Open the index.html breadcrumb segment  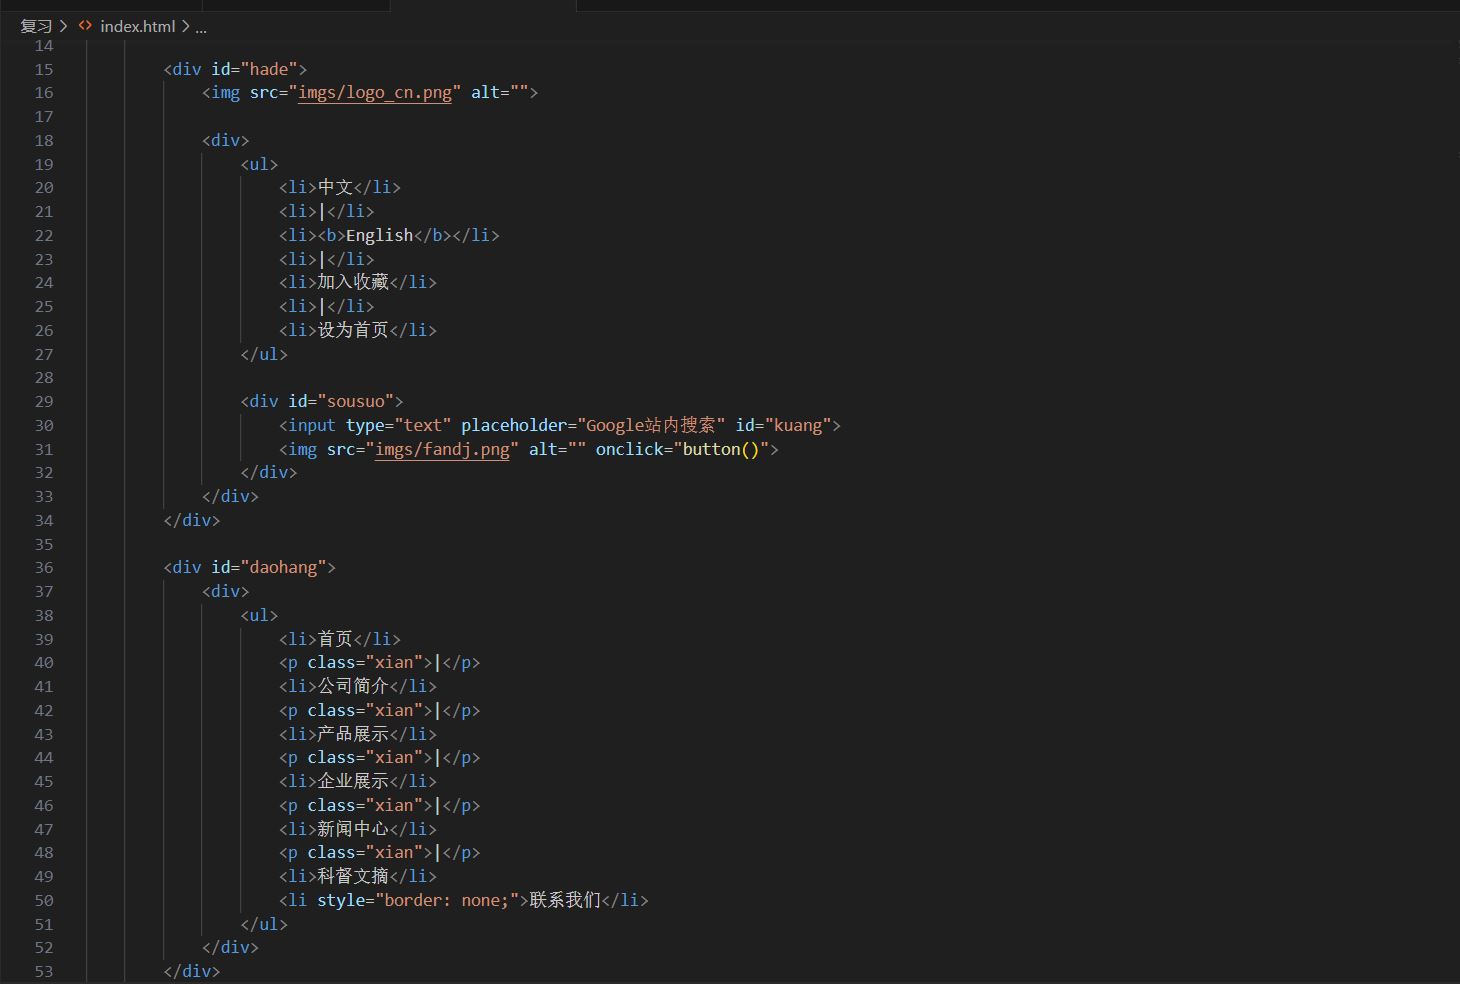click(x=137, y=26)
